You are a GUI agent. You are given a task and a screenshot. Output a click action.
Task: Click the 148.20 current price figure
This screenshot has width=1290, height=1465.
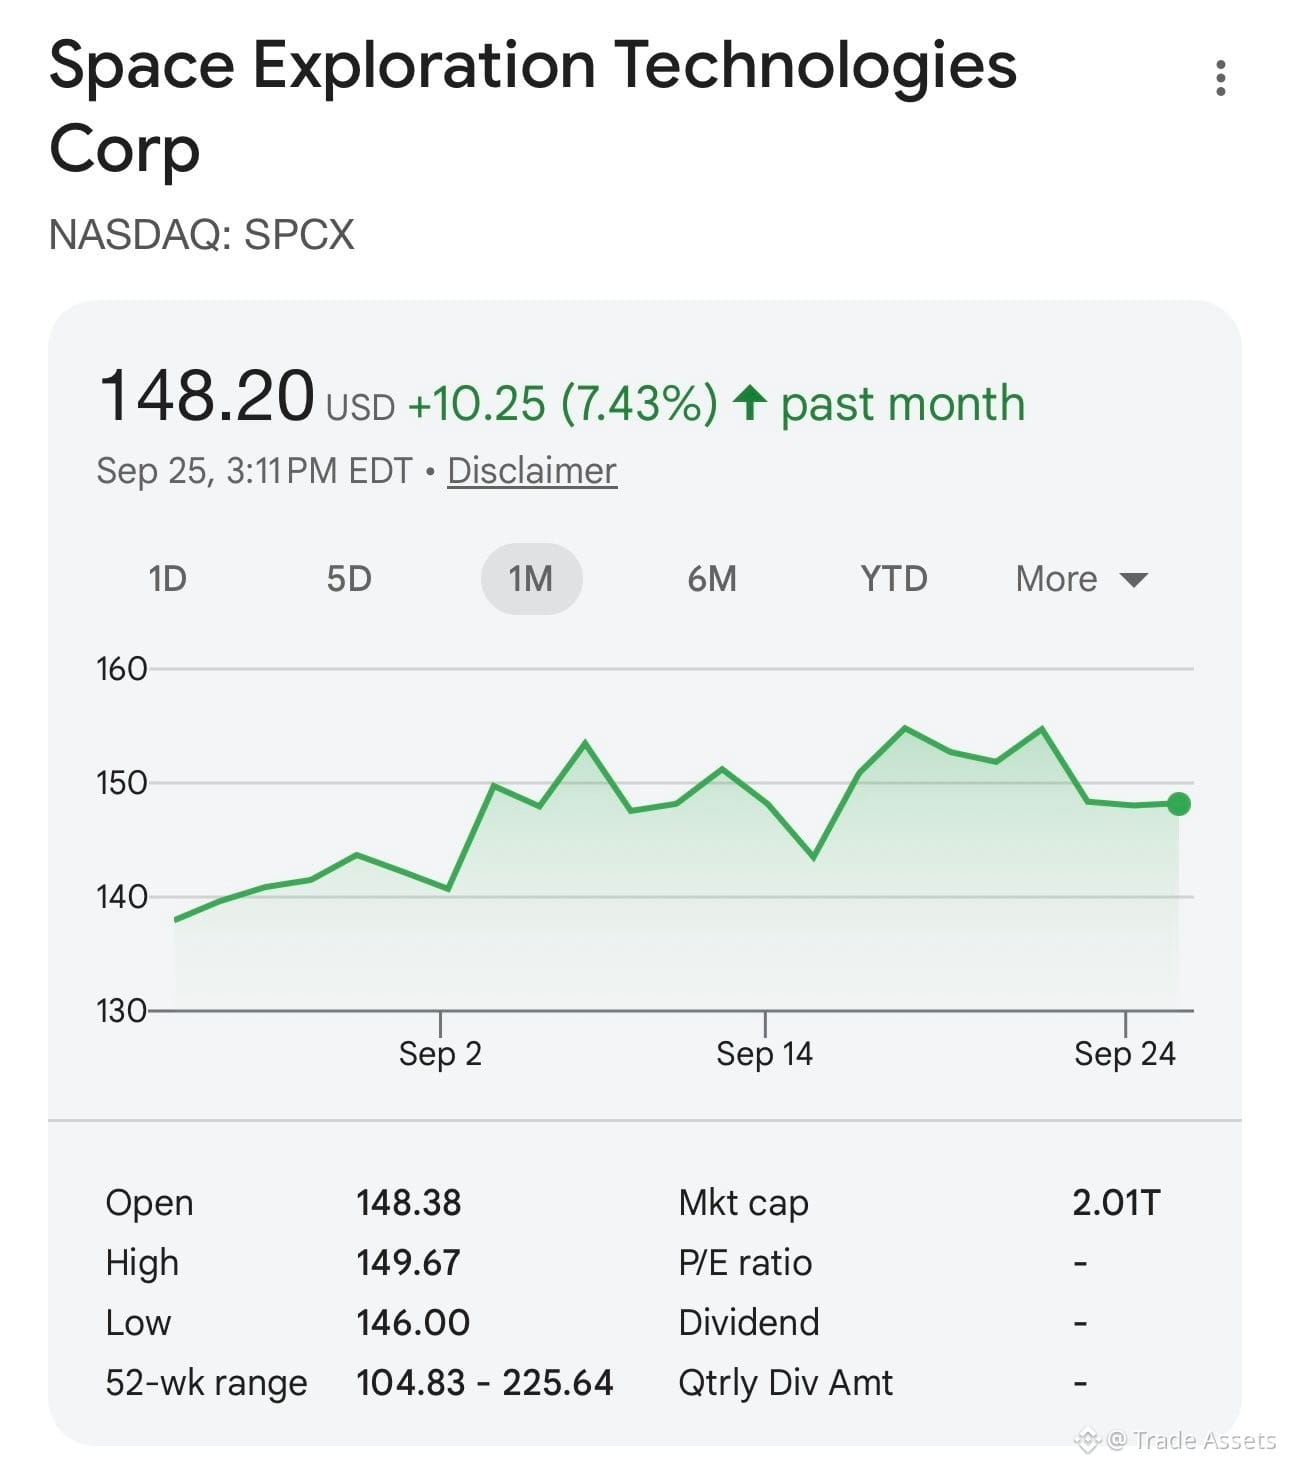click(207, 395)
